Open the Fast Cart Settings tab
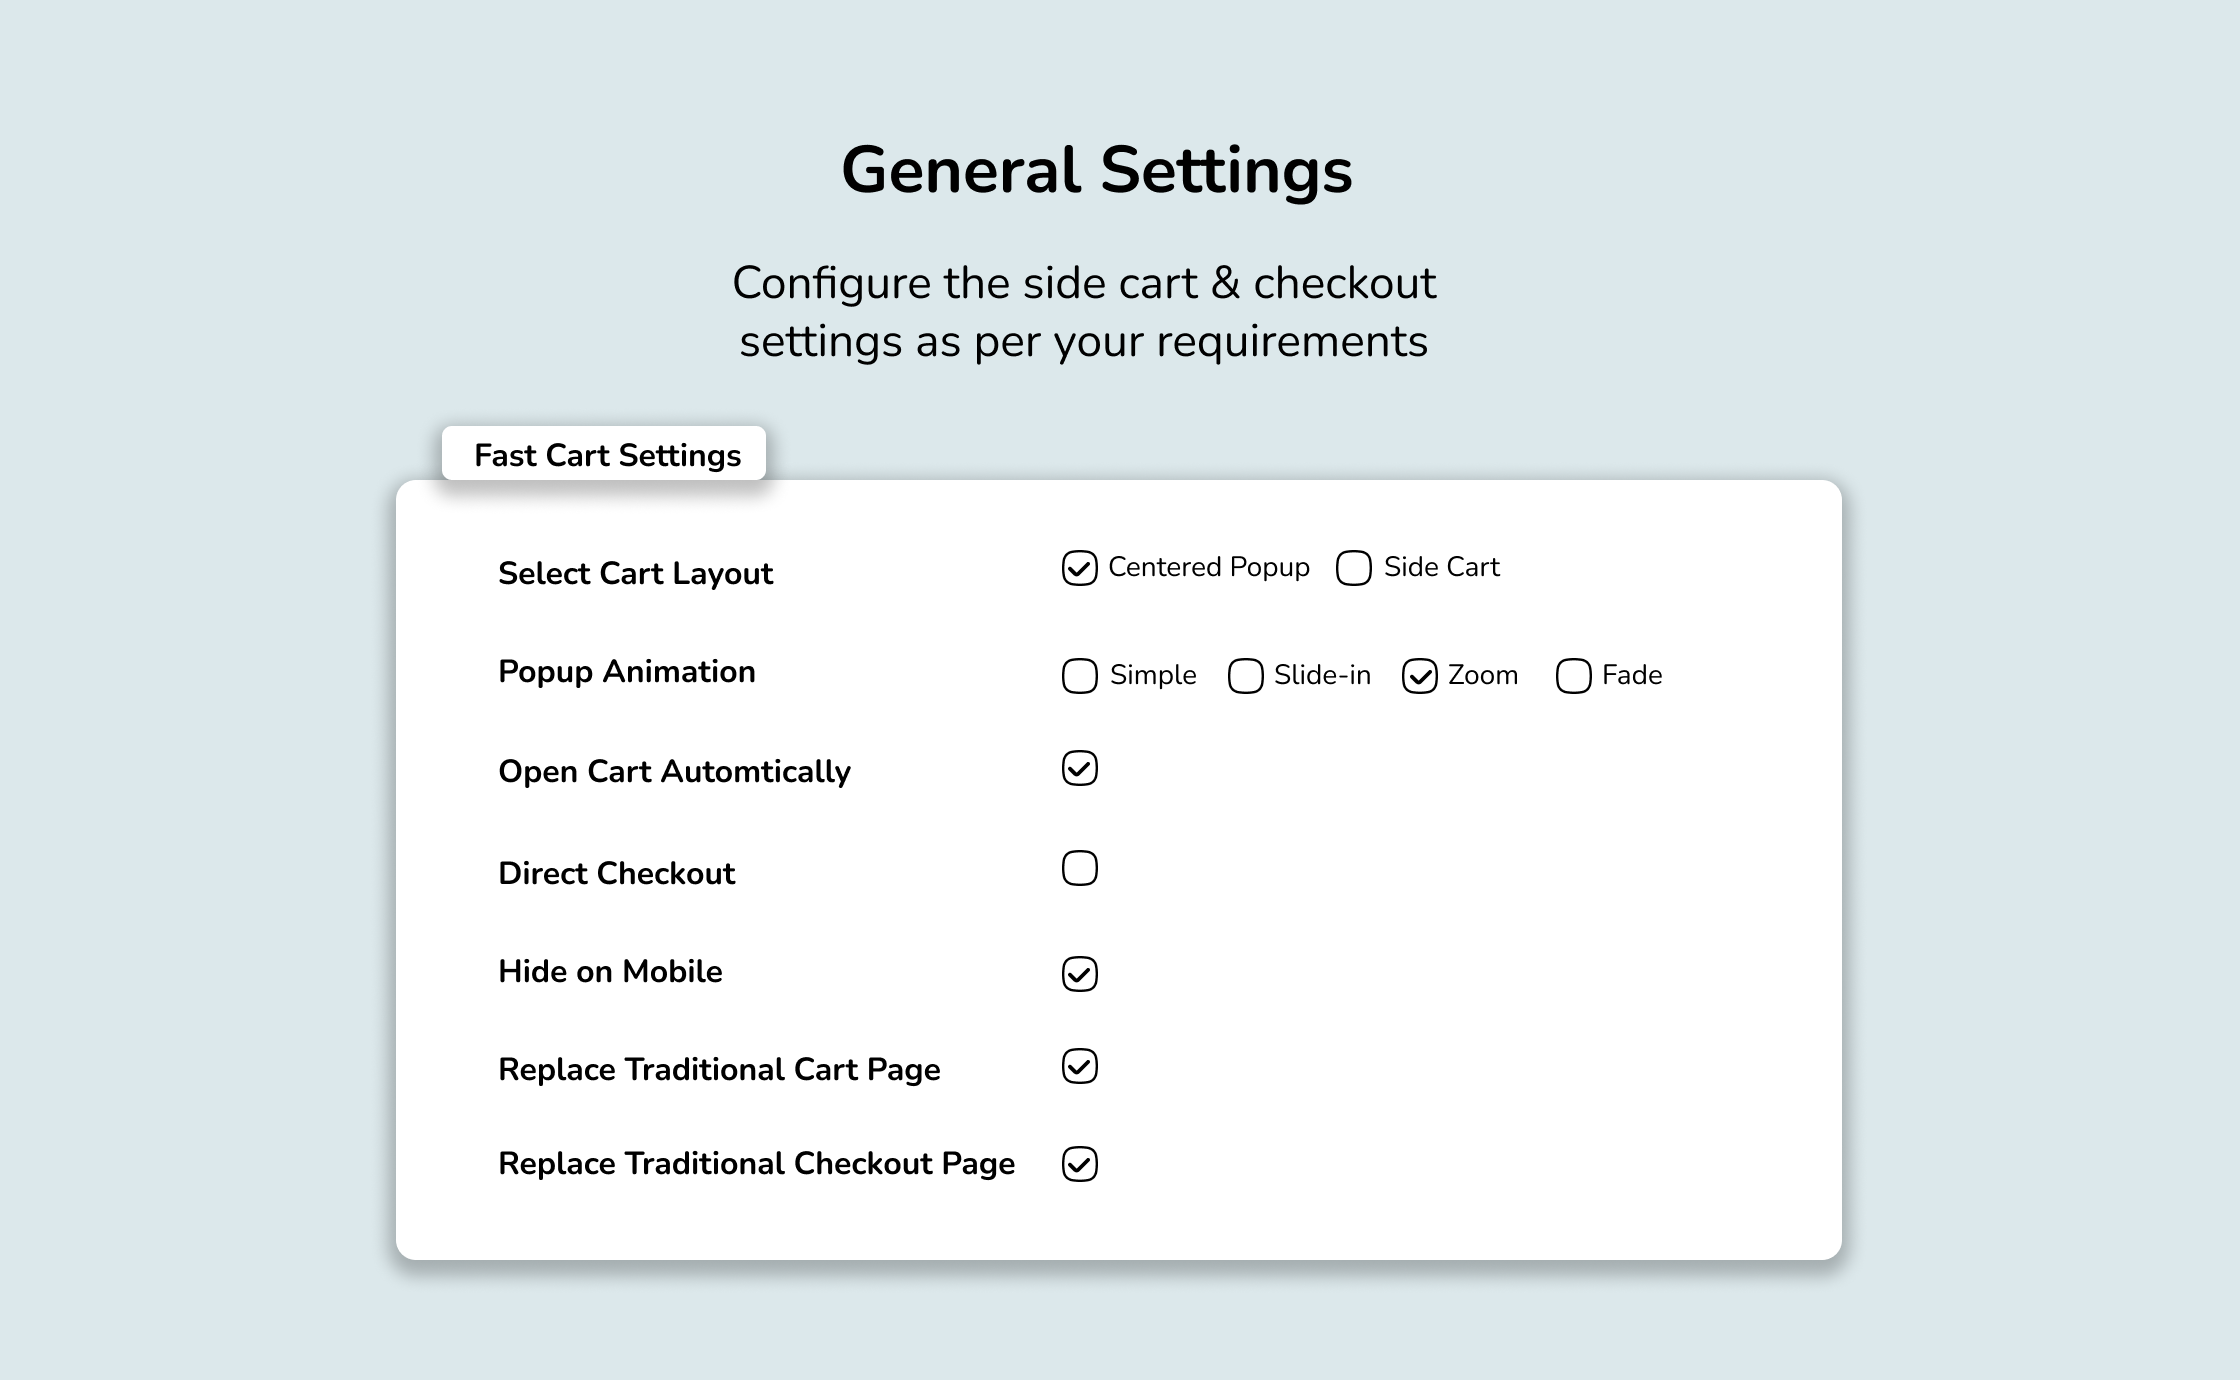The height and width of the screenshot is (1380, 2240). 606,455
